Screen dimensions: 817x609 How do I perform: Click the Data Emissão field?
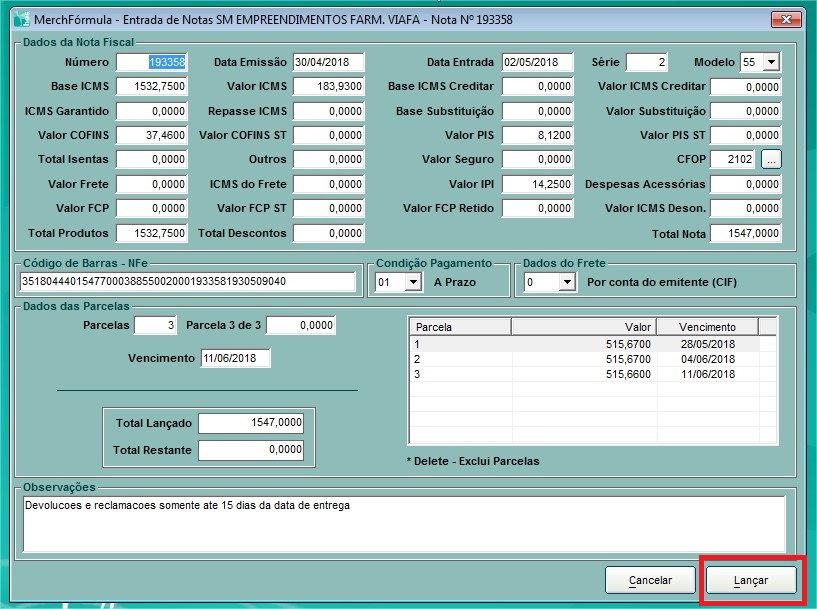tap(328, 62)
